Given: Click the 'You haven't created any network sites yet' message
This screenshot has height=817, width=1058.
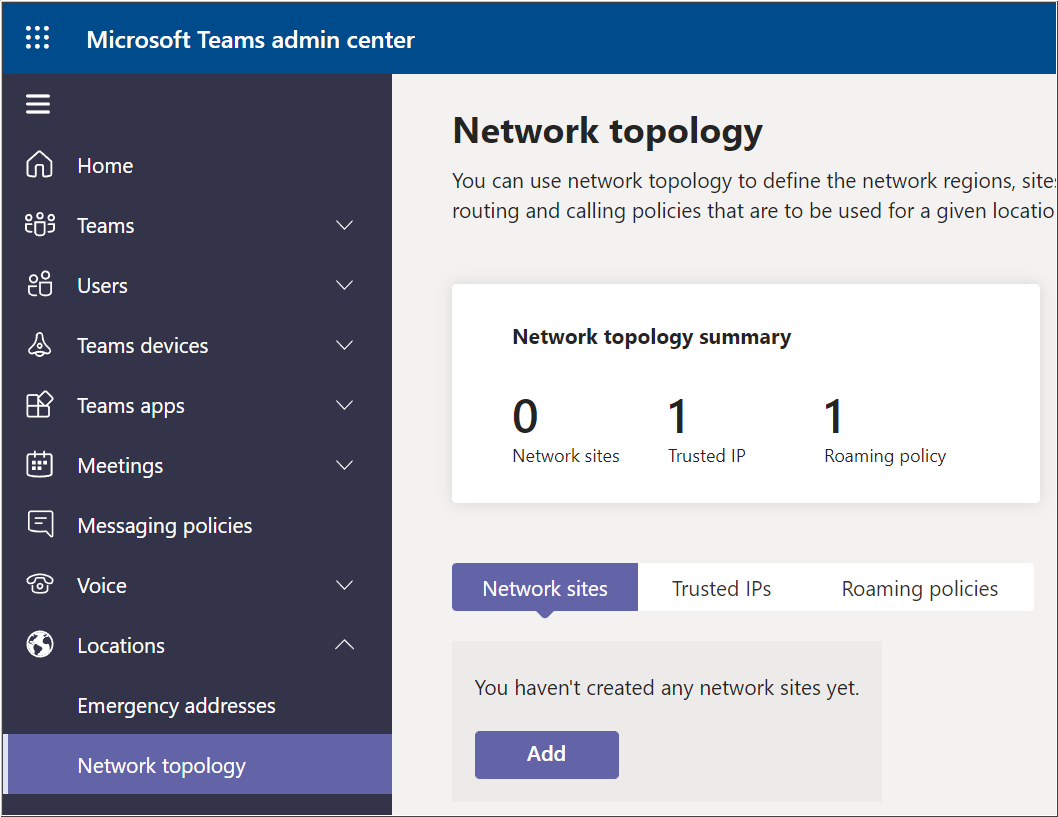Looking at the screenshot, I should click(667, 687).
